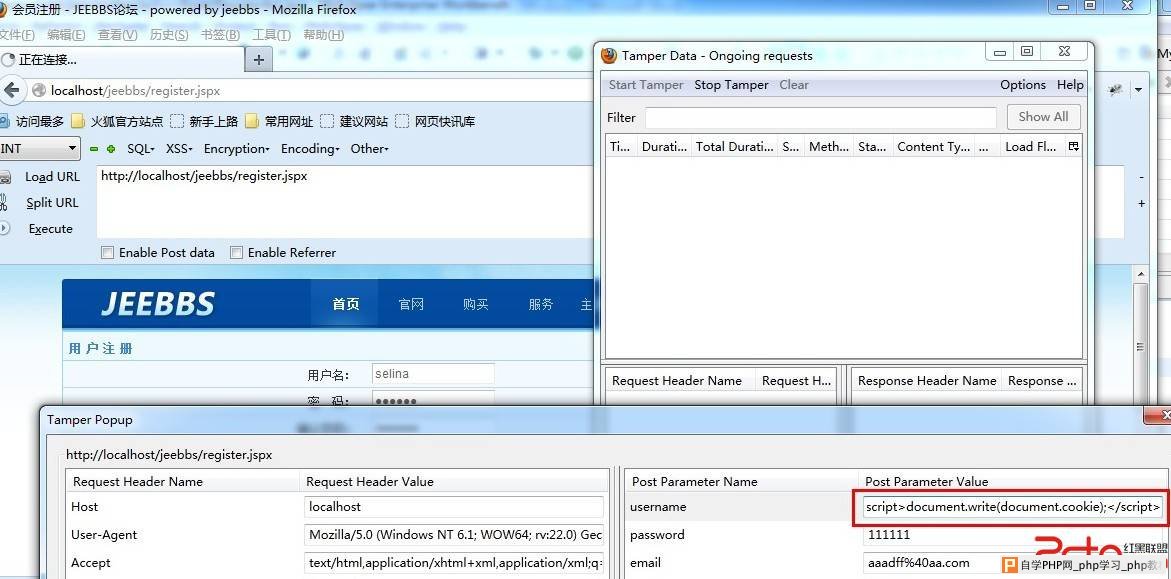
Task: Click HackBar green plus icon
Action: click(111, 149)
